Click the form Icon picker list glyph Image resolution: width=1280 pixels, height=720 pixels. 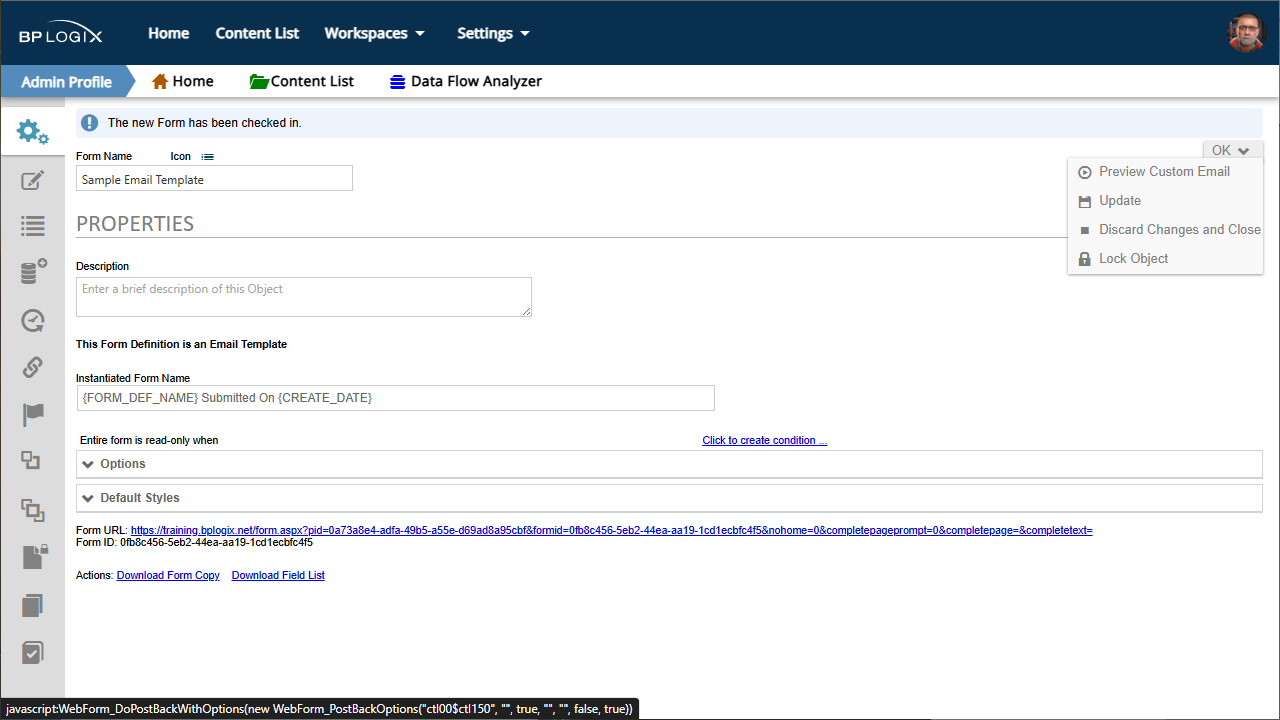tap(207, 157)
